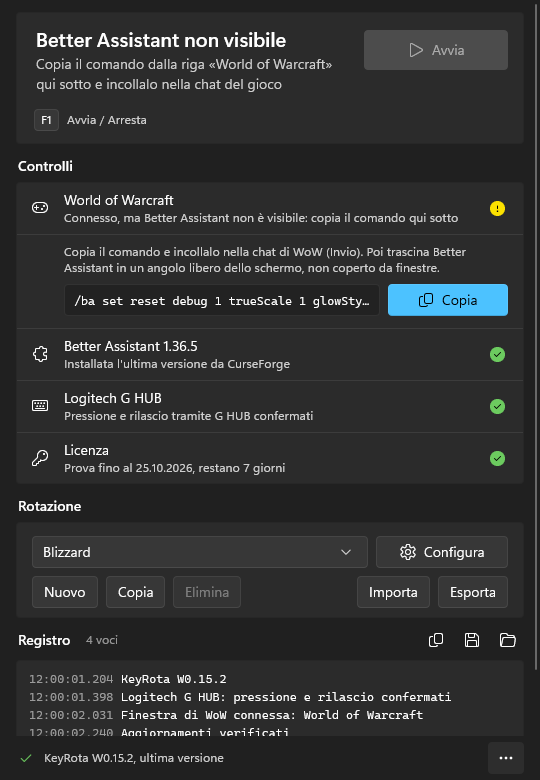The width and height of the screenshot is (540, 780).
Task: Click the window's vertical scrollbar
Action: click(536, 335)
